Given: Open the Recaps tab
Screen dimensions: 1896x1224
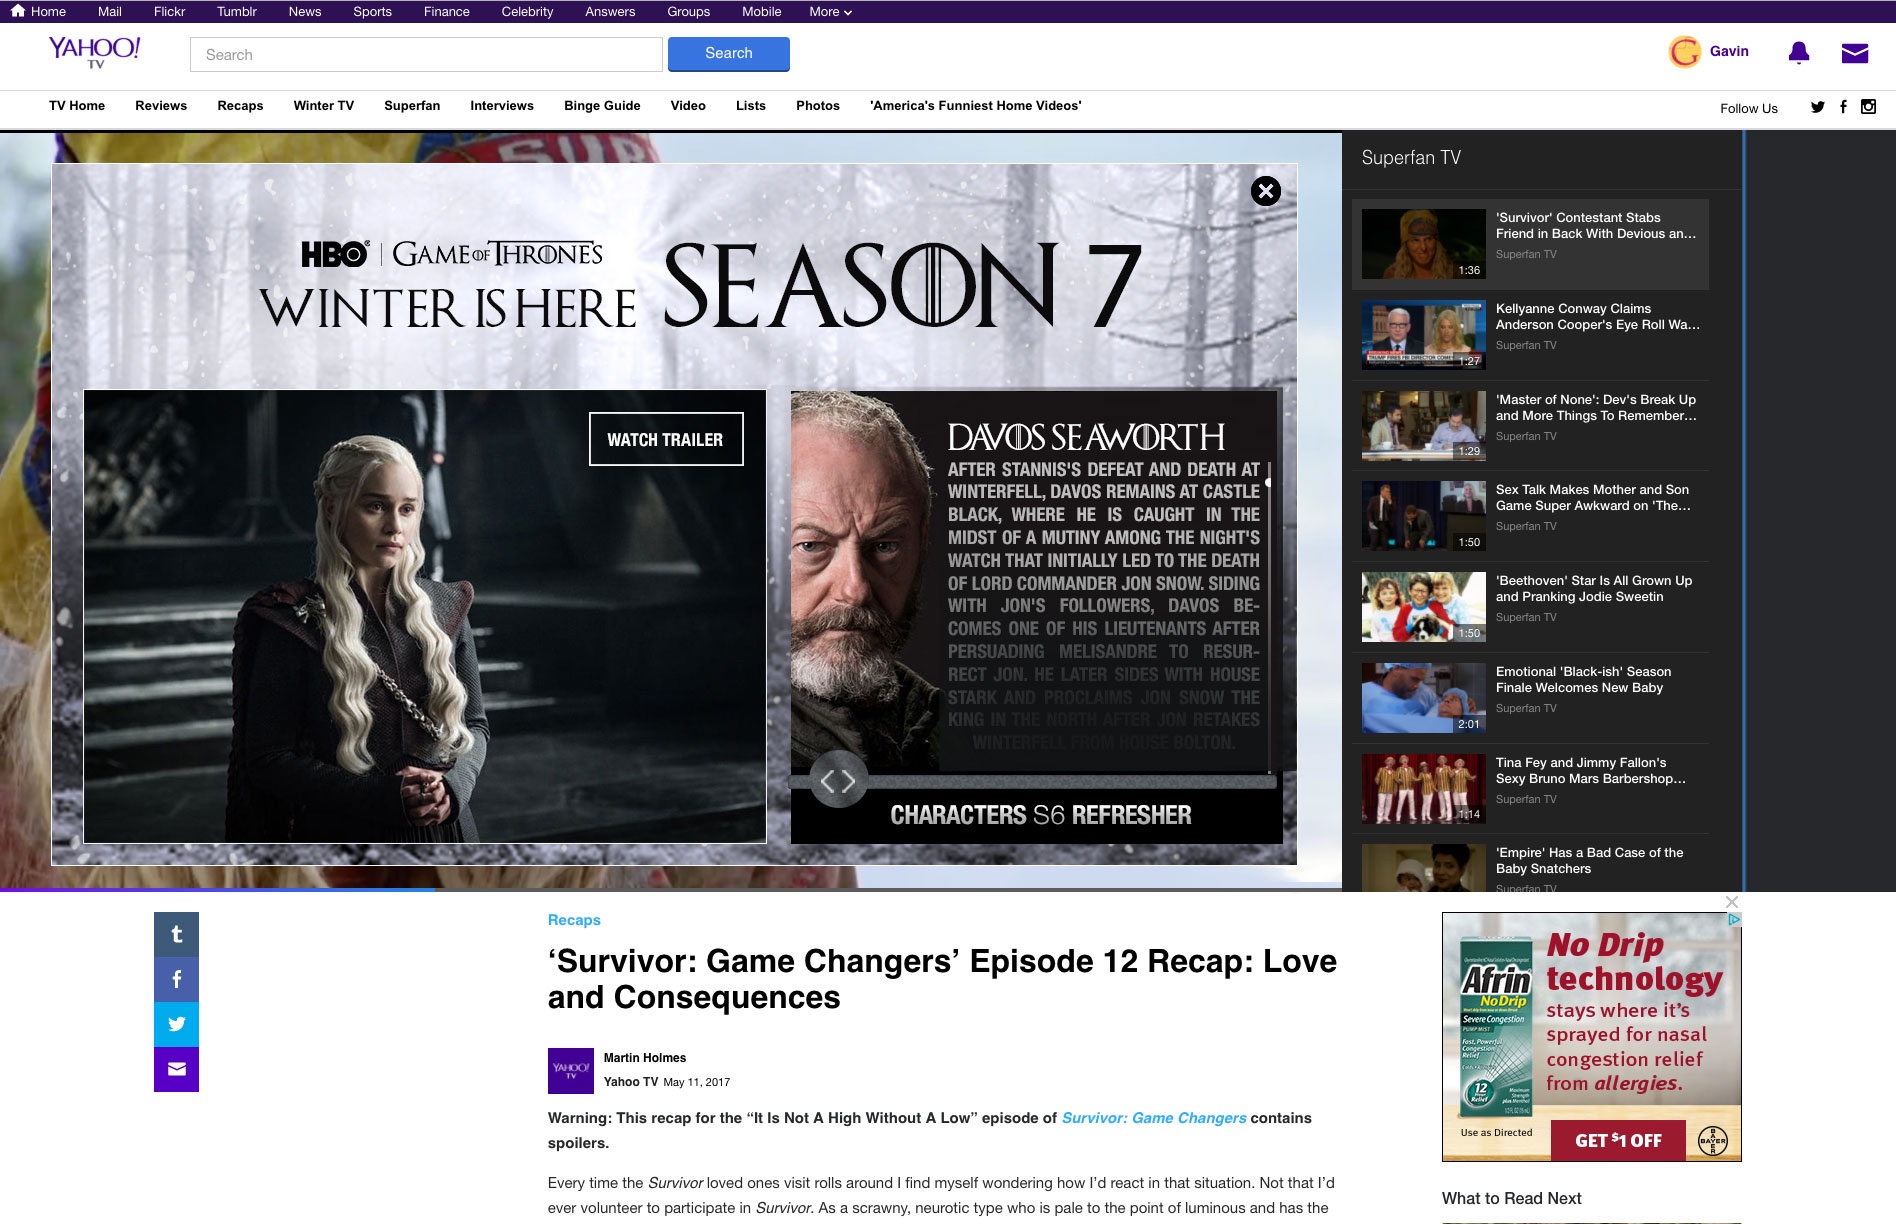Looking at the screenshot, I should tap(240, 106).
